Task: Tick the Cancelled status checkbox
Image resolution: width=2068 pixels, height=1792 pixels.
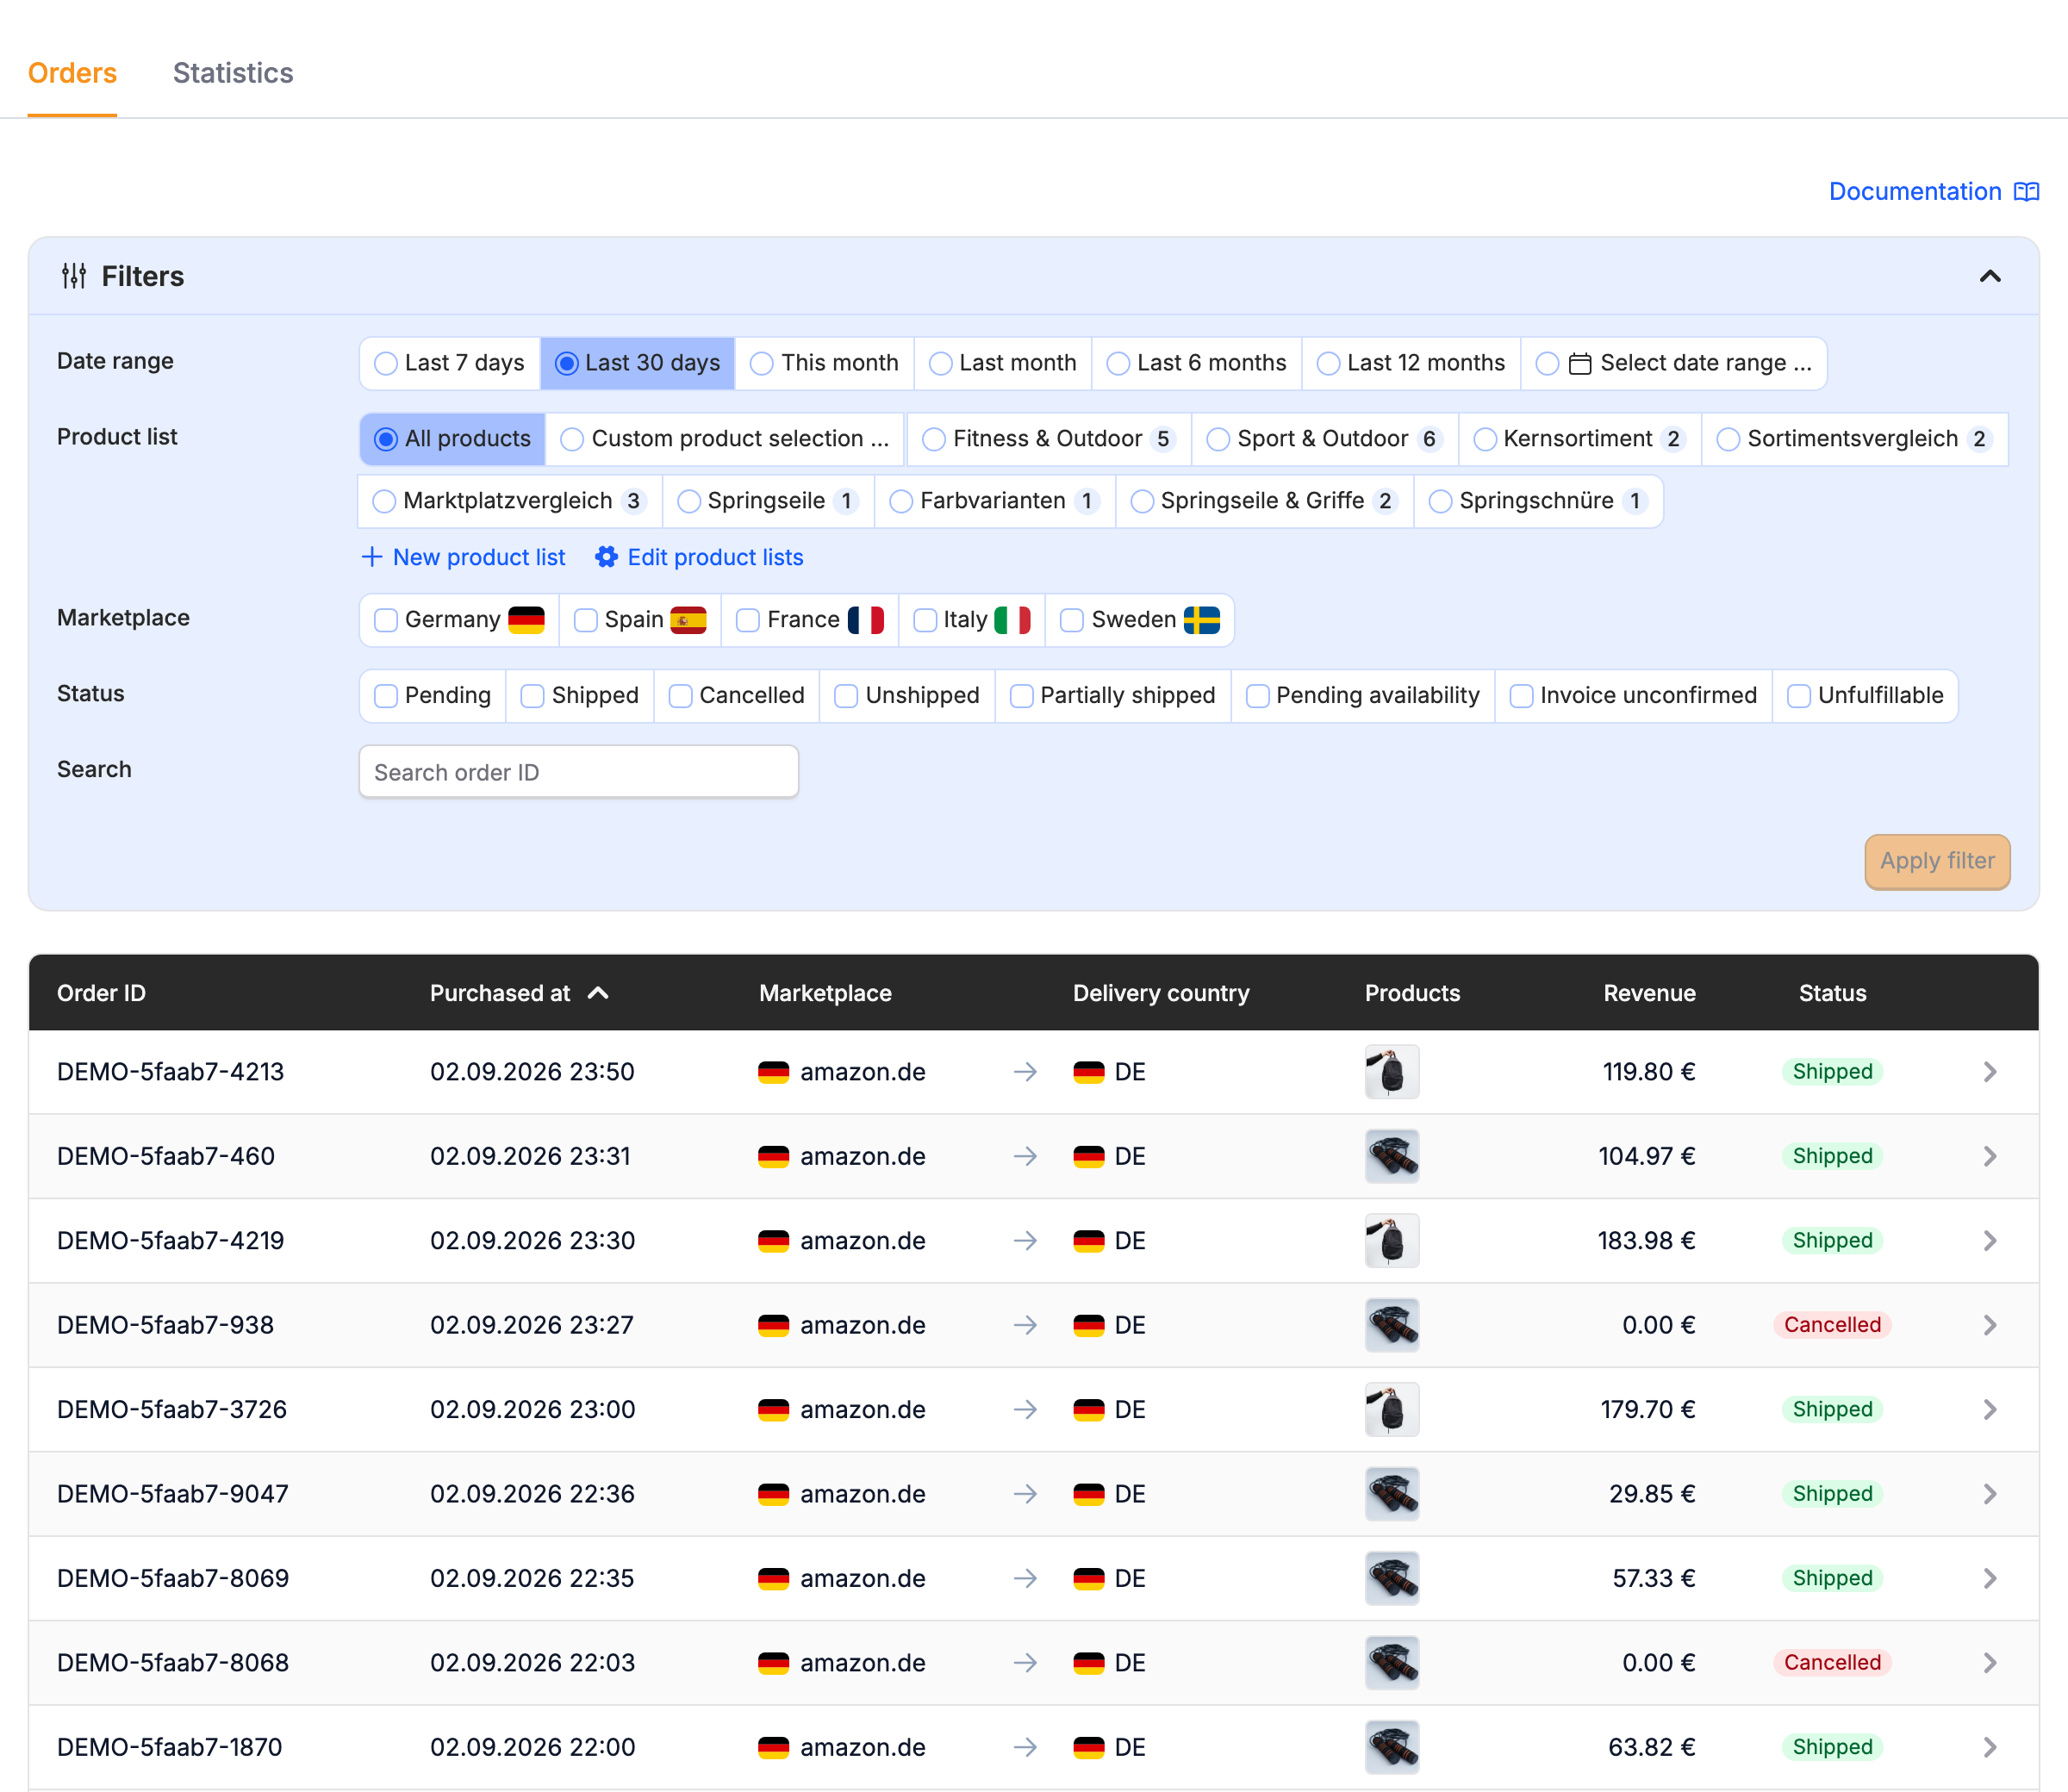Action: click(680, 696)
